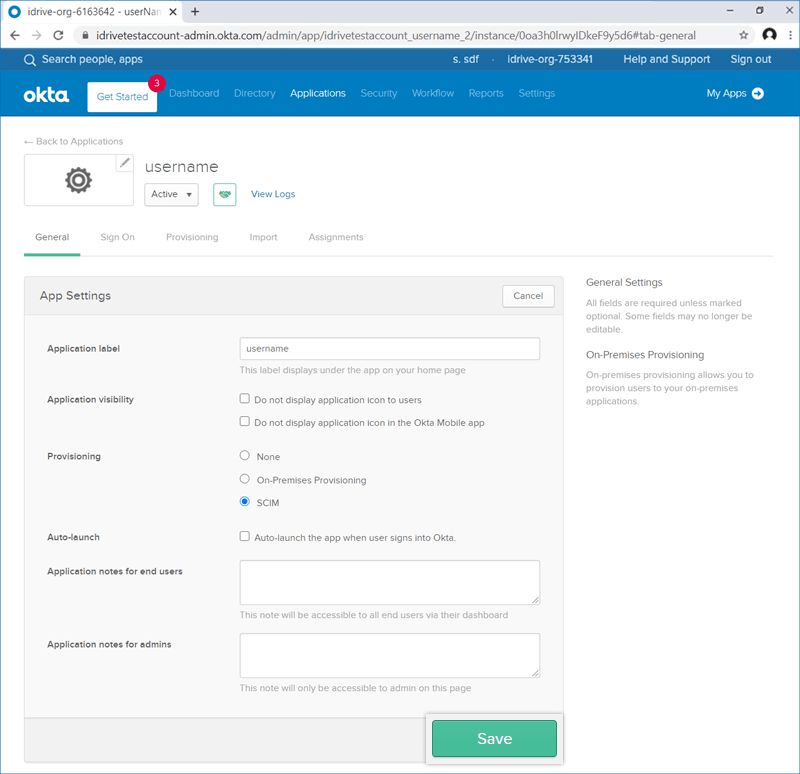This screenshot has height=774, width=800.
Task: Click the site padlock icon
Action: [x=85, y=35]
